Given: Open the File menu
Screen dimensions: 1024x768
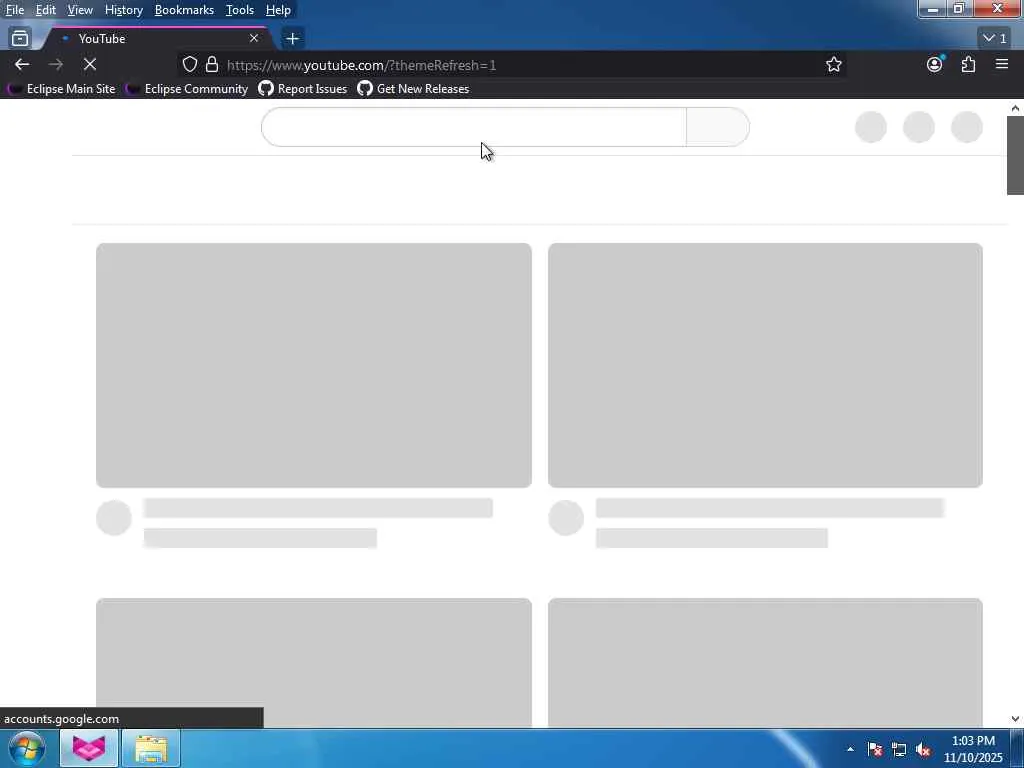Looking at the screenshot, I should click(x=15, y=10).
